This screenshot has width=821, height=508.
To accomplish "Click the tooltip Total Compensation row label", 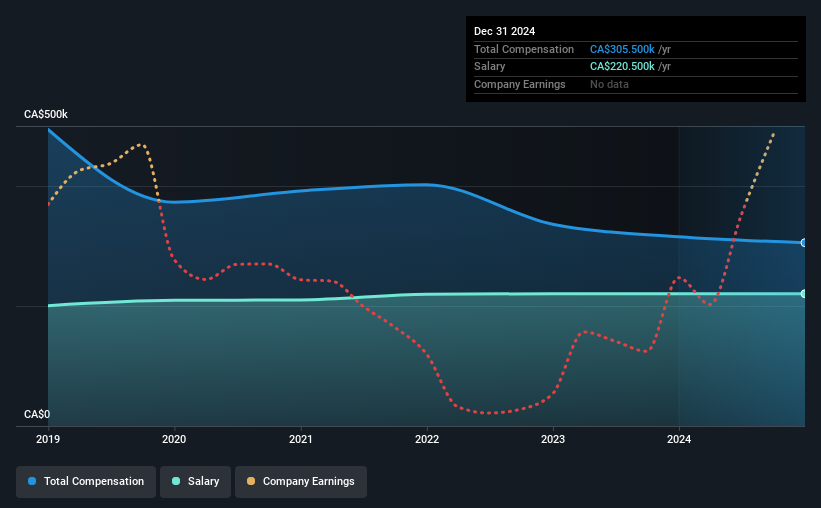I will click(524, 49).
